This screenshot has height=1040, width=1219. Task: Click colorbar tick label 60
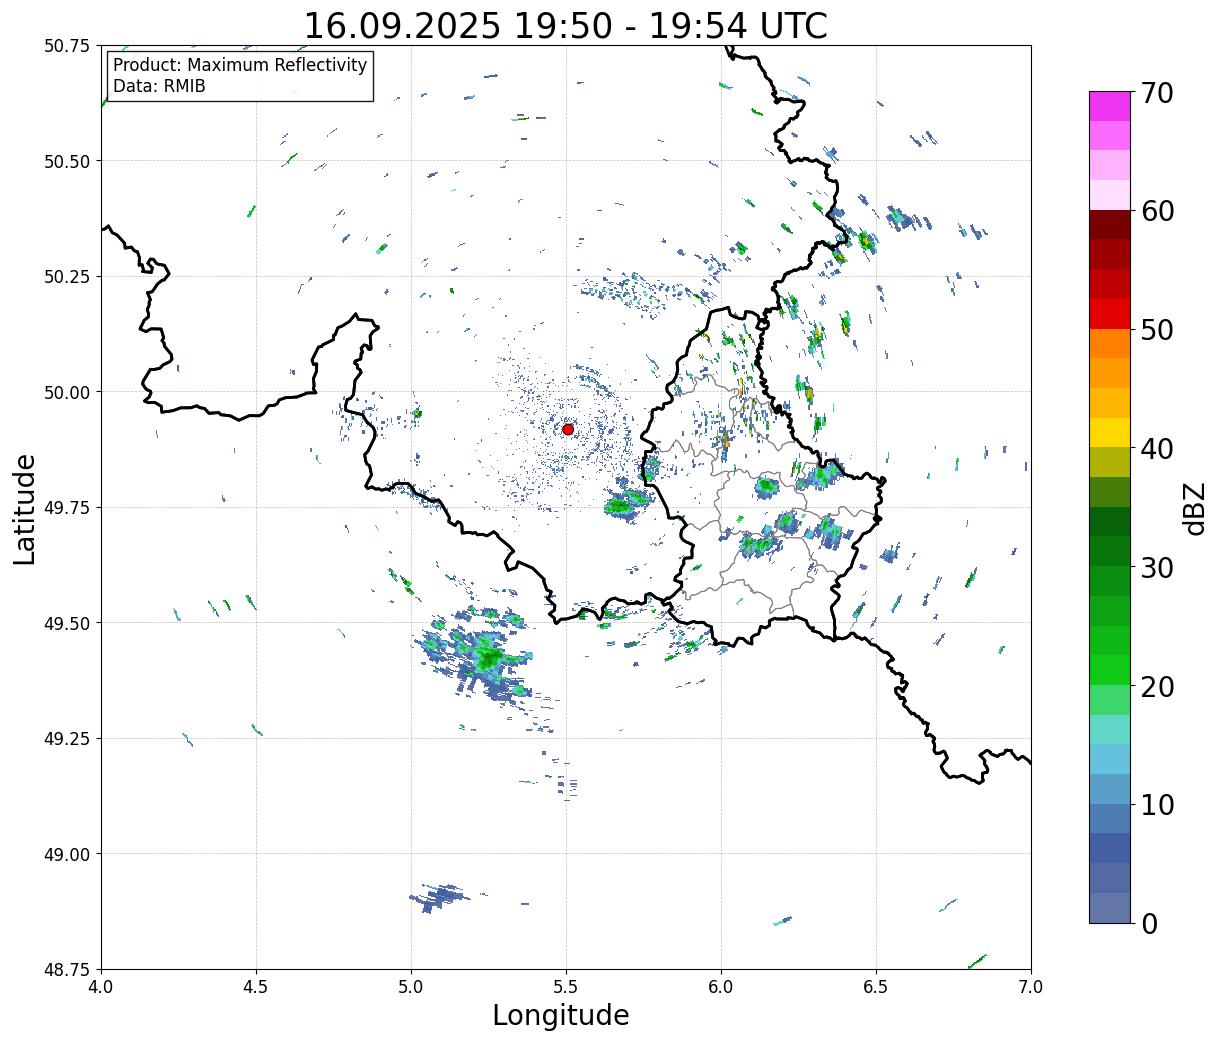point(1157,211)
